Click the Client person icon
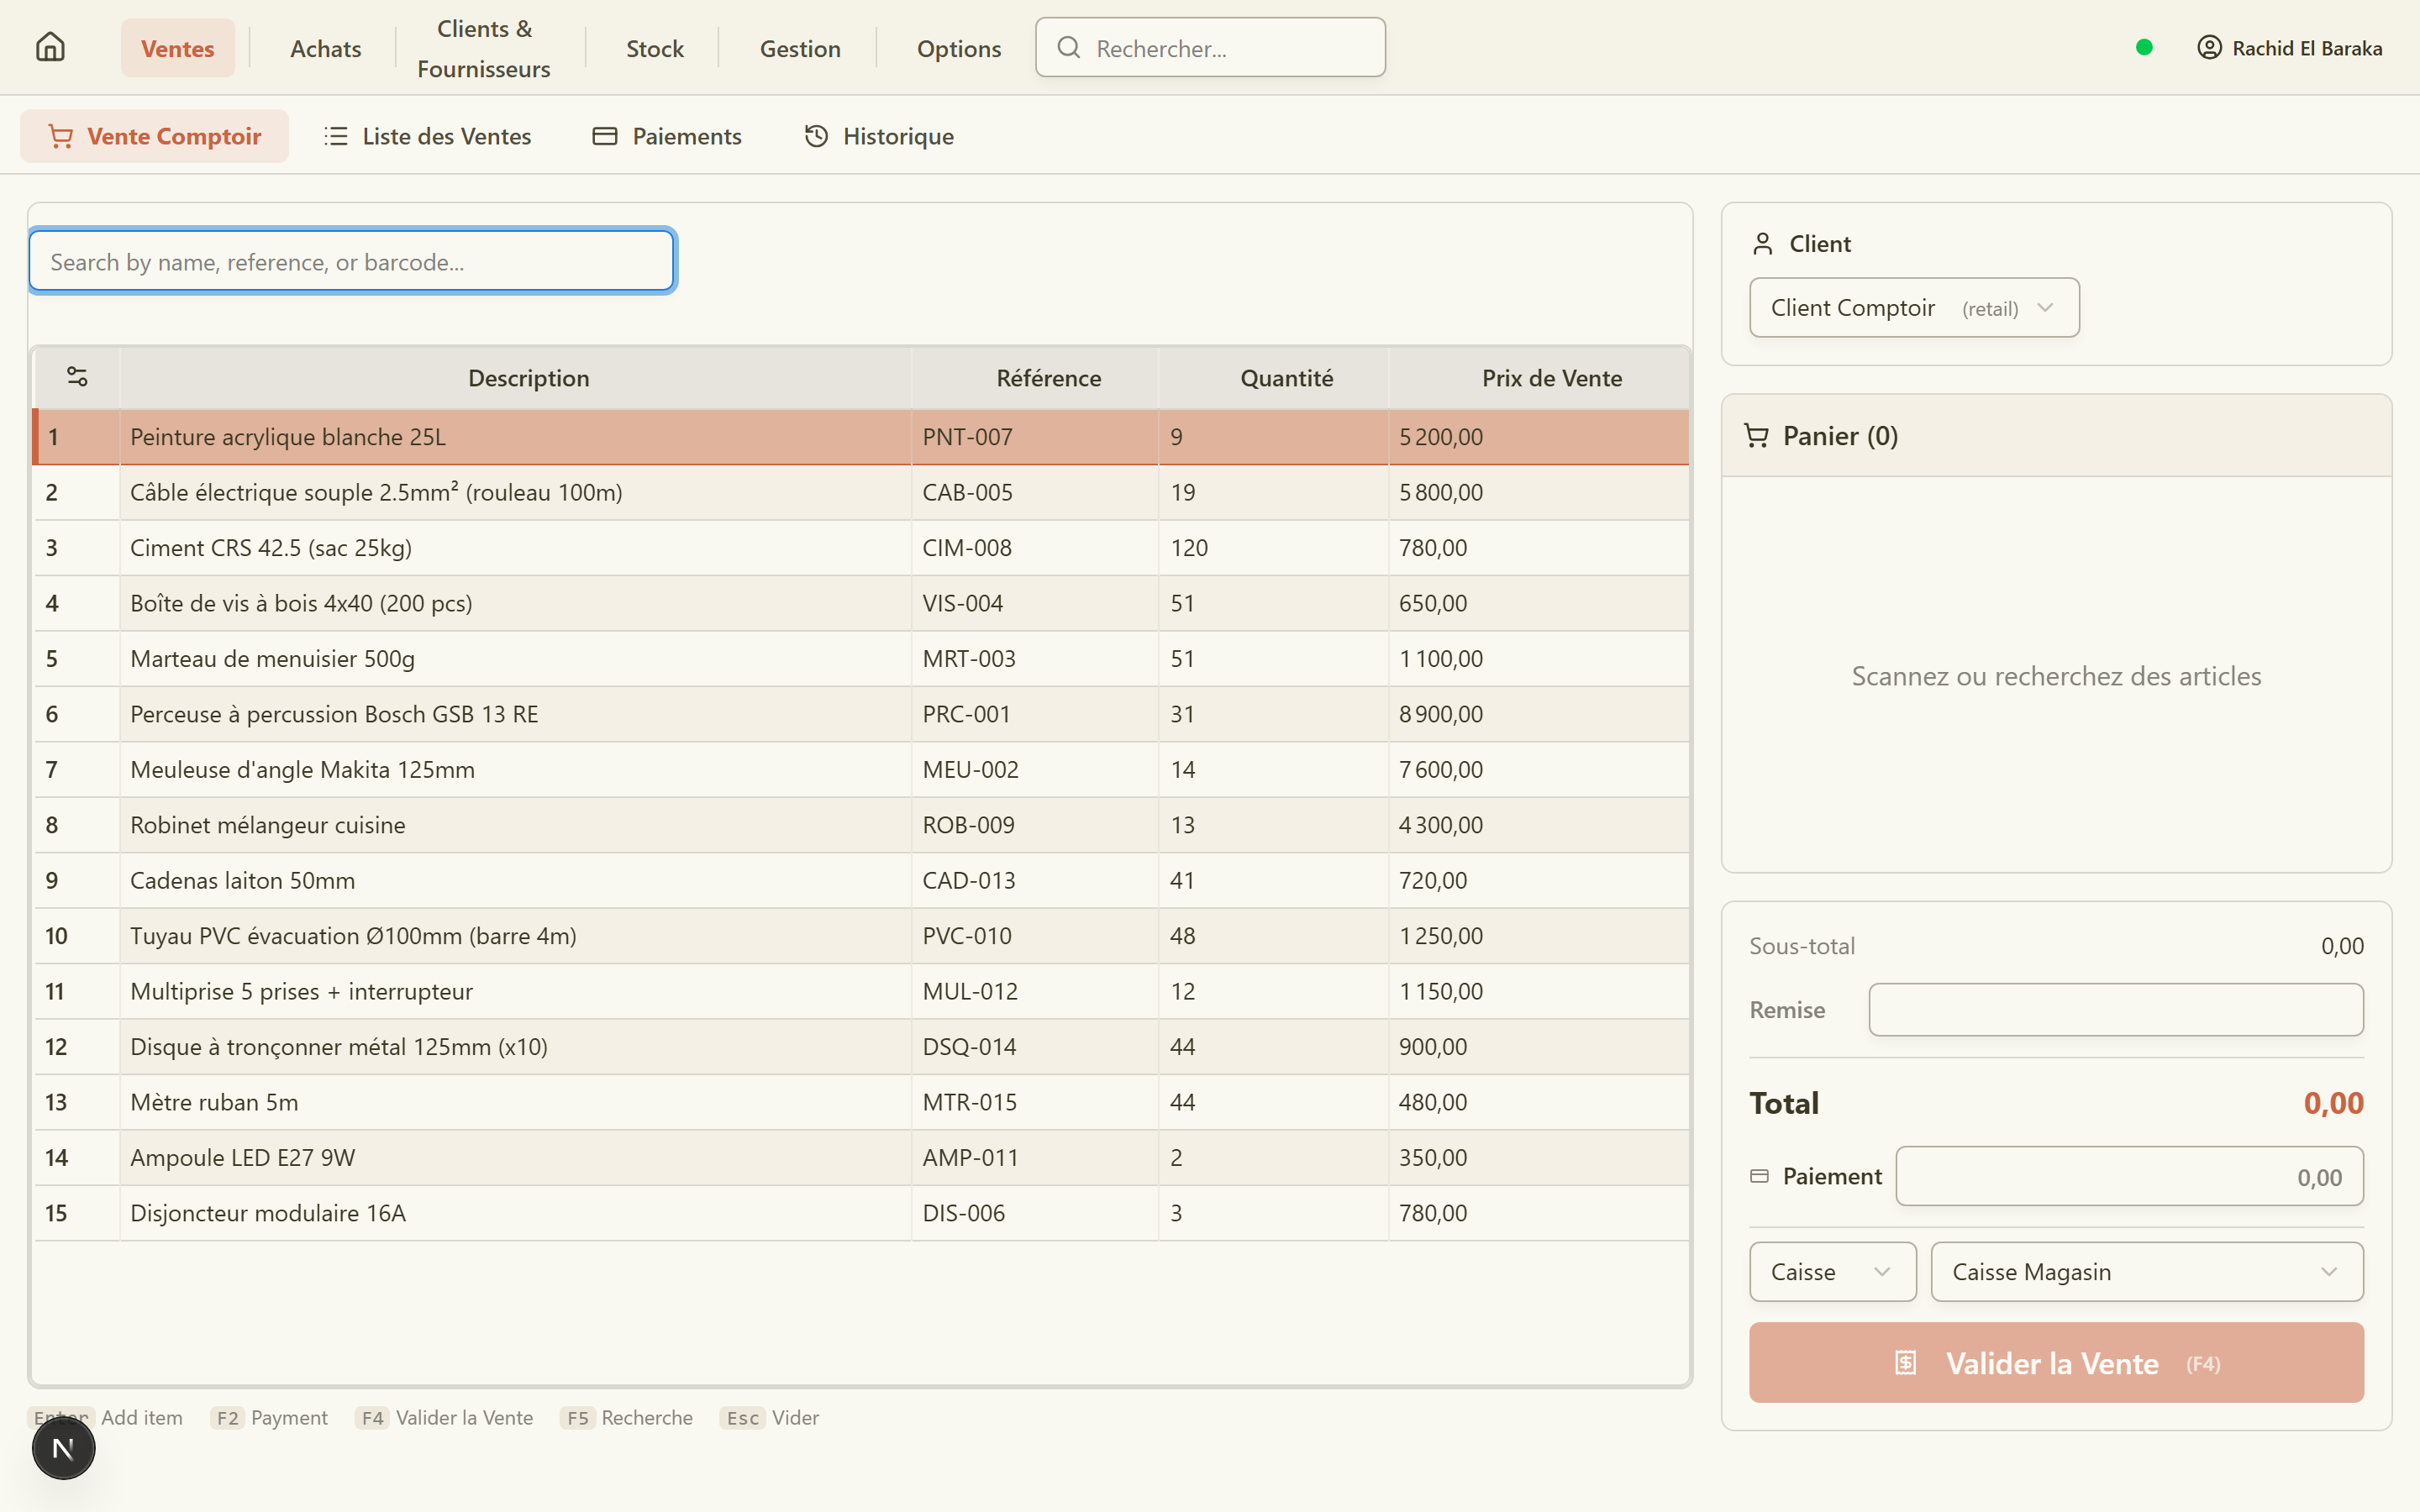The height and width of the screenshot is (1512, 2420). click(x=1762, y=243)
